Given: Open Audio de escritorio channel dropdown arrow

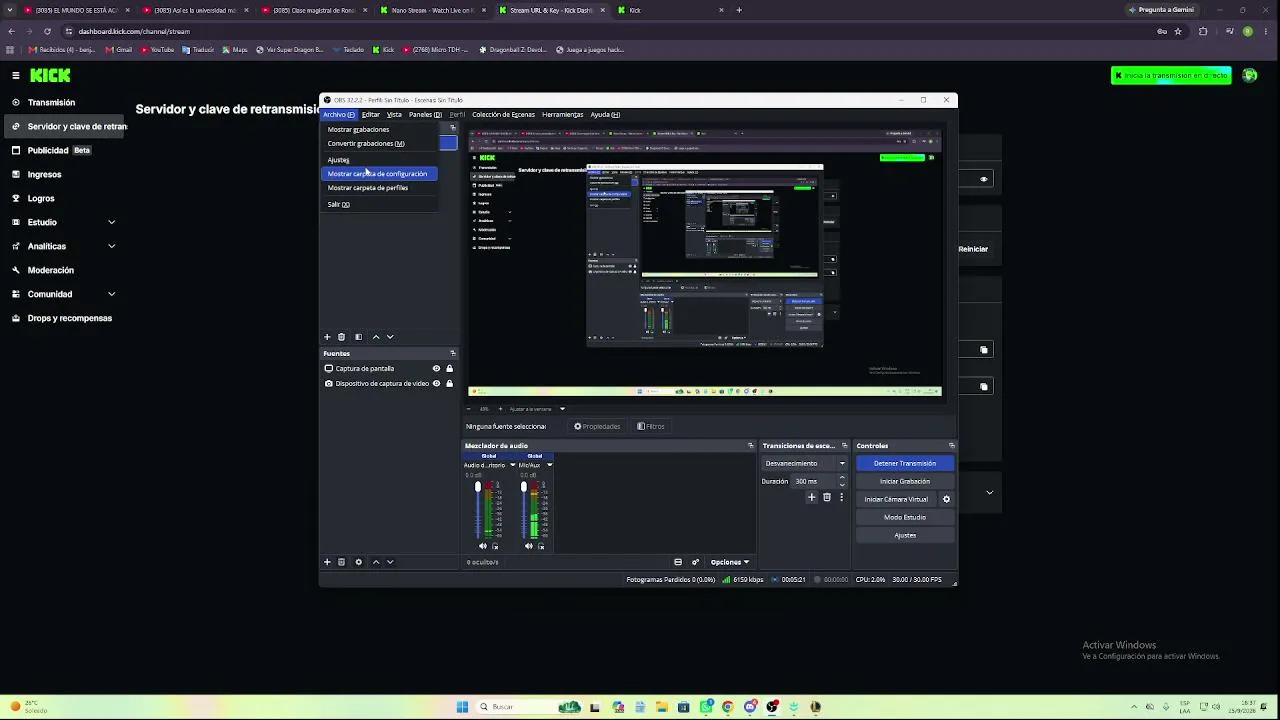Looking at the screenshot, I should pyautogui.click(x=513, y=465).
